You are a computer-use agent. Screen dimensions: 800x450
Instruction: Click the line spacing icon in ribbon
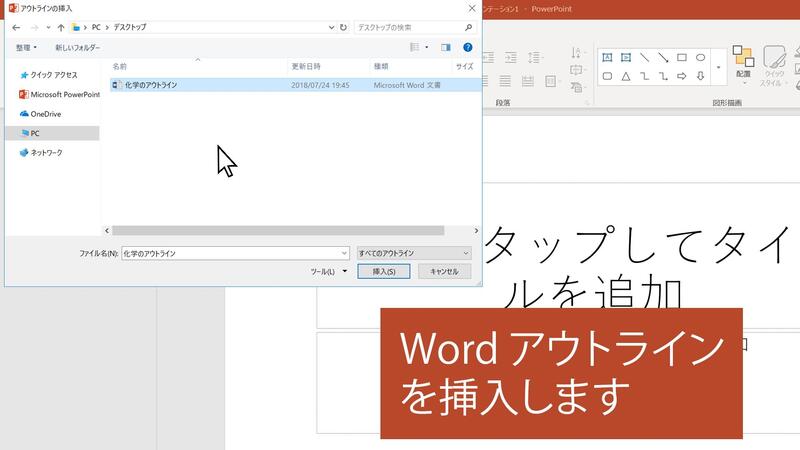click(534, 58)
